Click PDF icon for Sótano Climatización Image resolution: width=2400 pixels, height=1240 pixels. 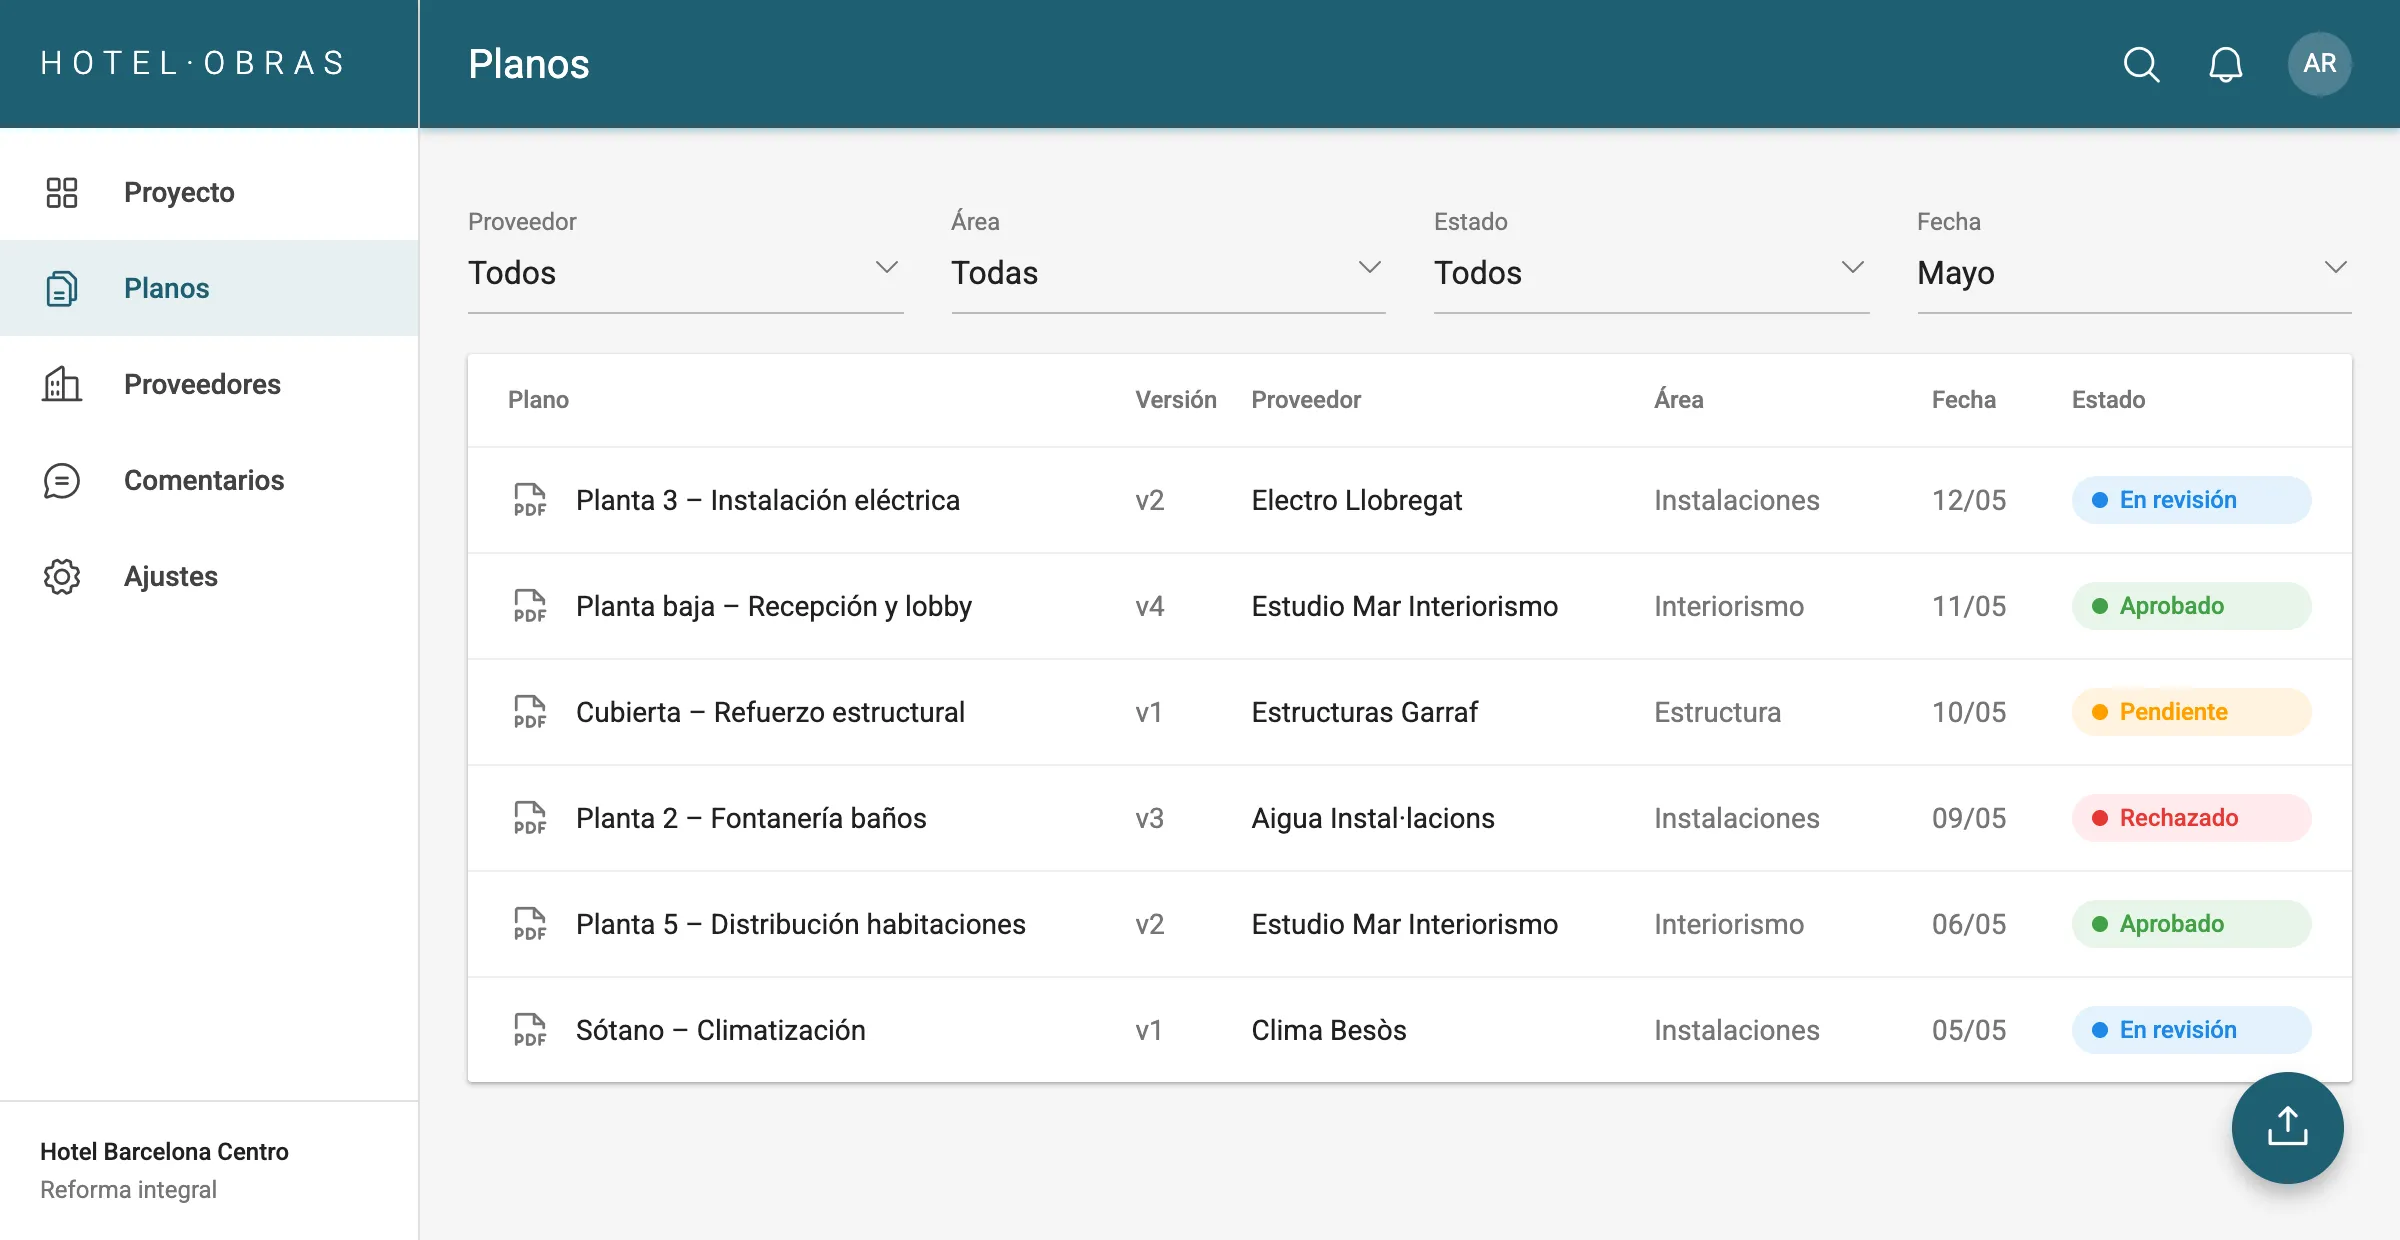[530, 1030]
